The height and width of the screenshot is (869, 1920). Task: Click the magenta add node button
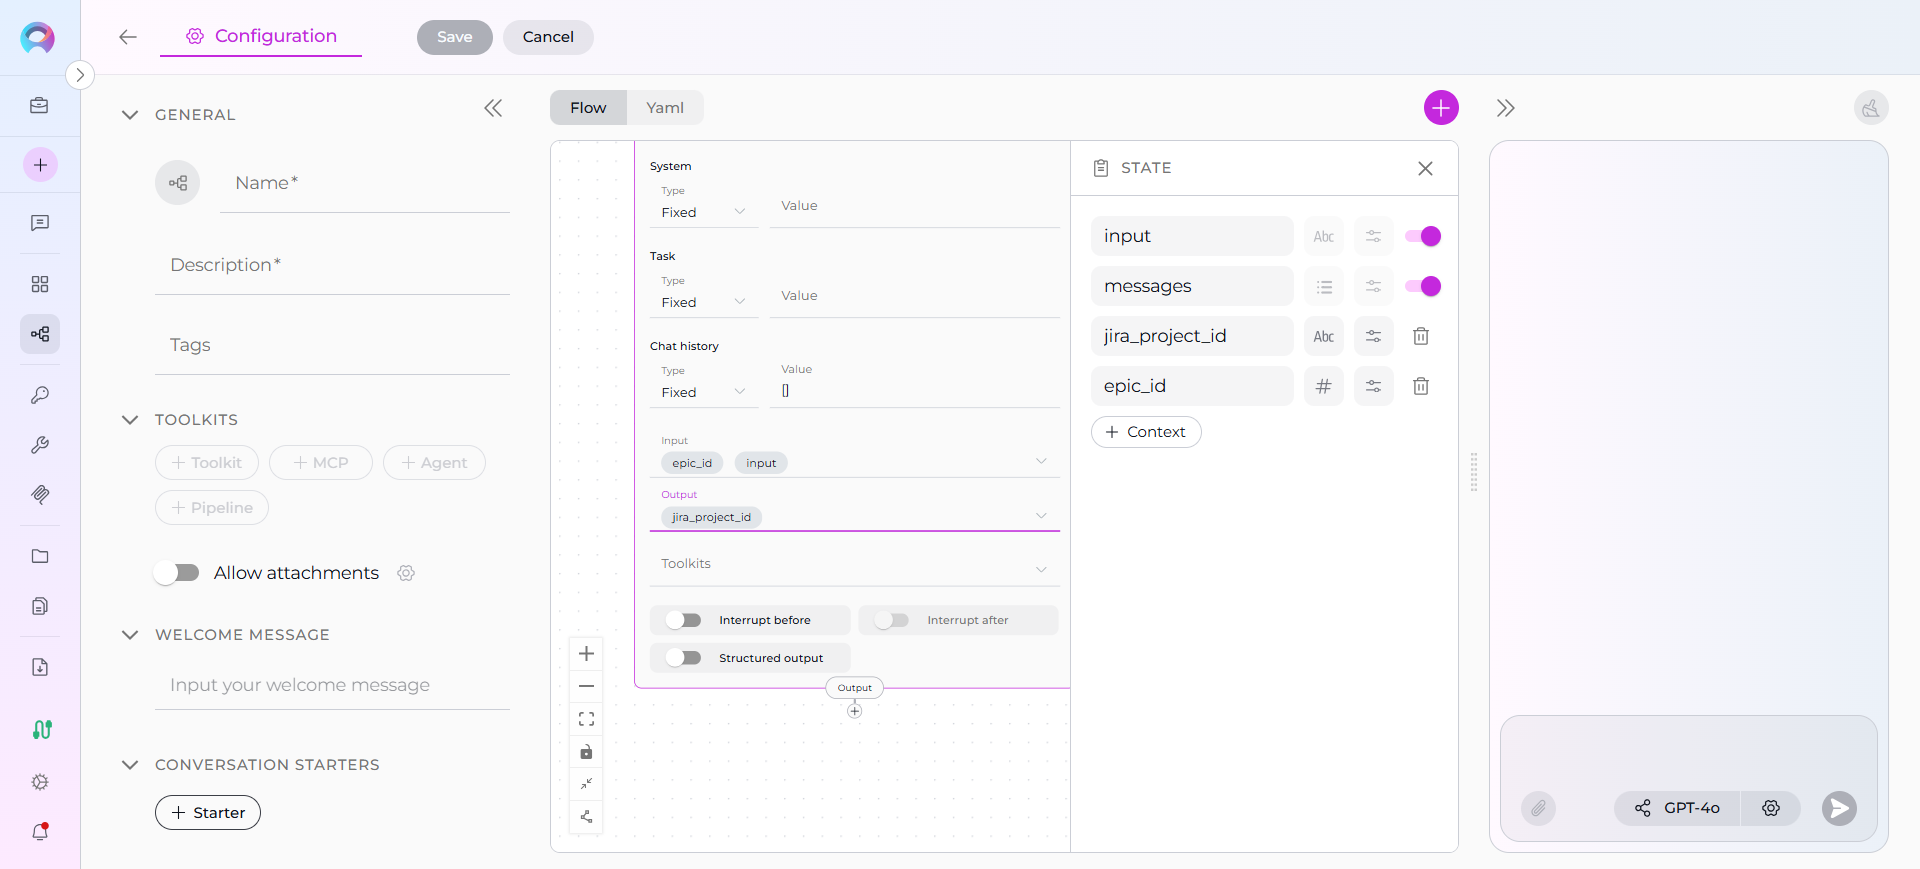(x=1441, y=108)
